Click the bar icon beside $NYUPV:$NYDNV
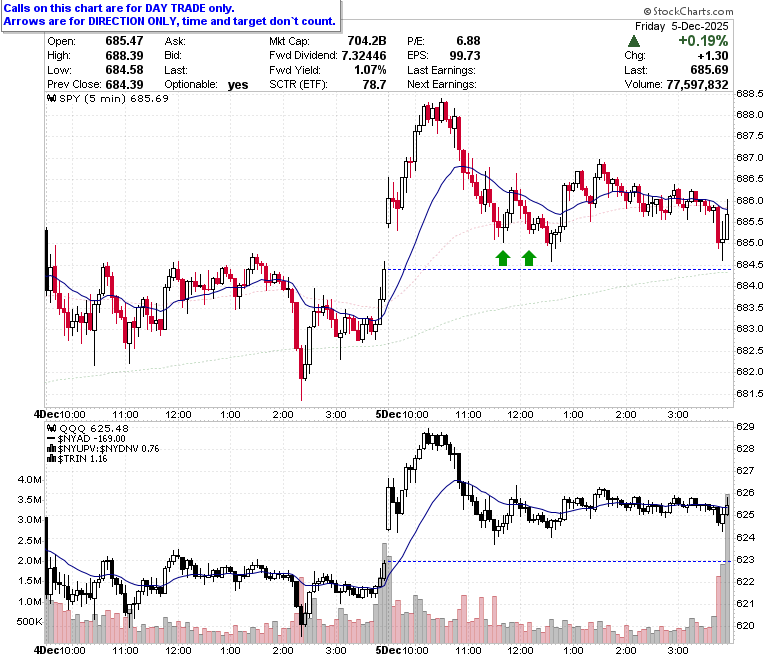 point(52,449)
